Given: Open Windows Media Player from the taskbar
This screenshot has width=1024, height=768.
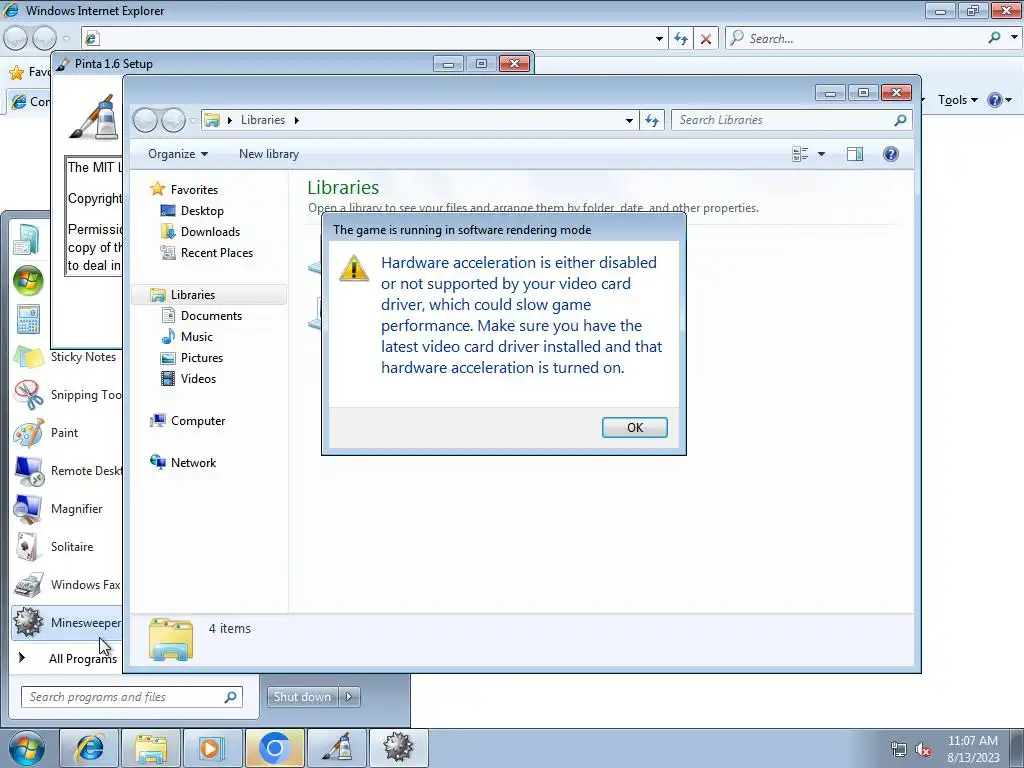Looking at the screenshot, I should pos(212,748).
